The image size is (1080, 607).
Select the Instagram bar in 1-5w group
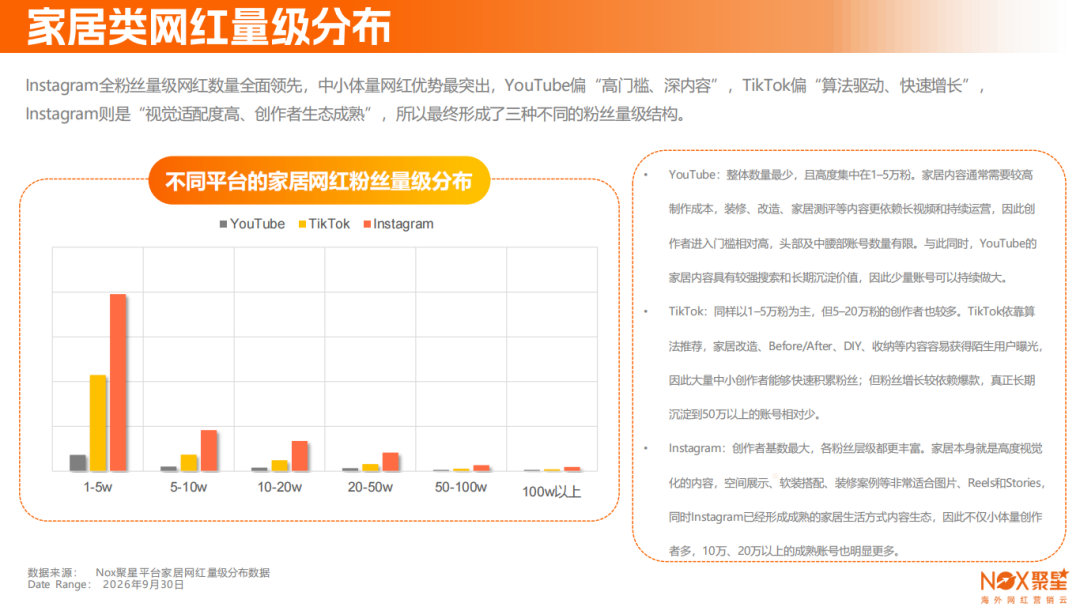(118, 382)
